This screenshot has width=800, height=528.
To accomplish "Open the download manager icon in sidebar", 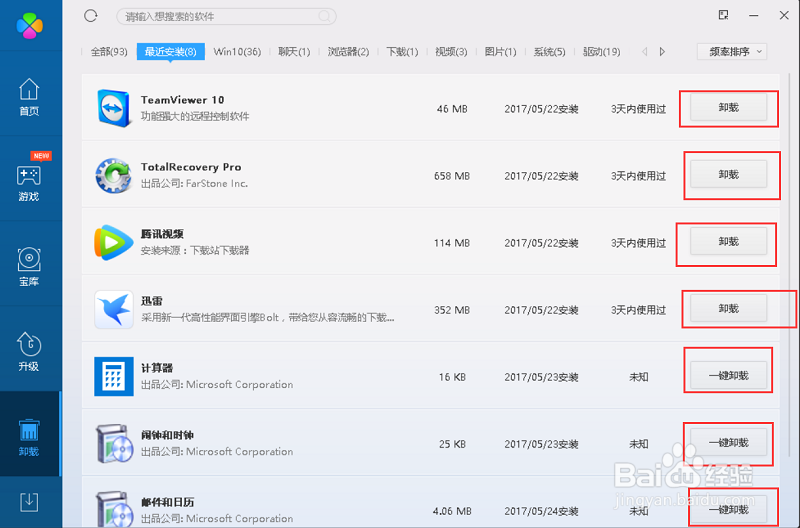I will click(x=29, y=502).
